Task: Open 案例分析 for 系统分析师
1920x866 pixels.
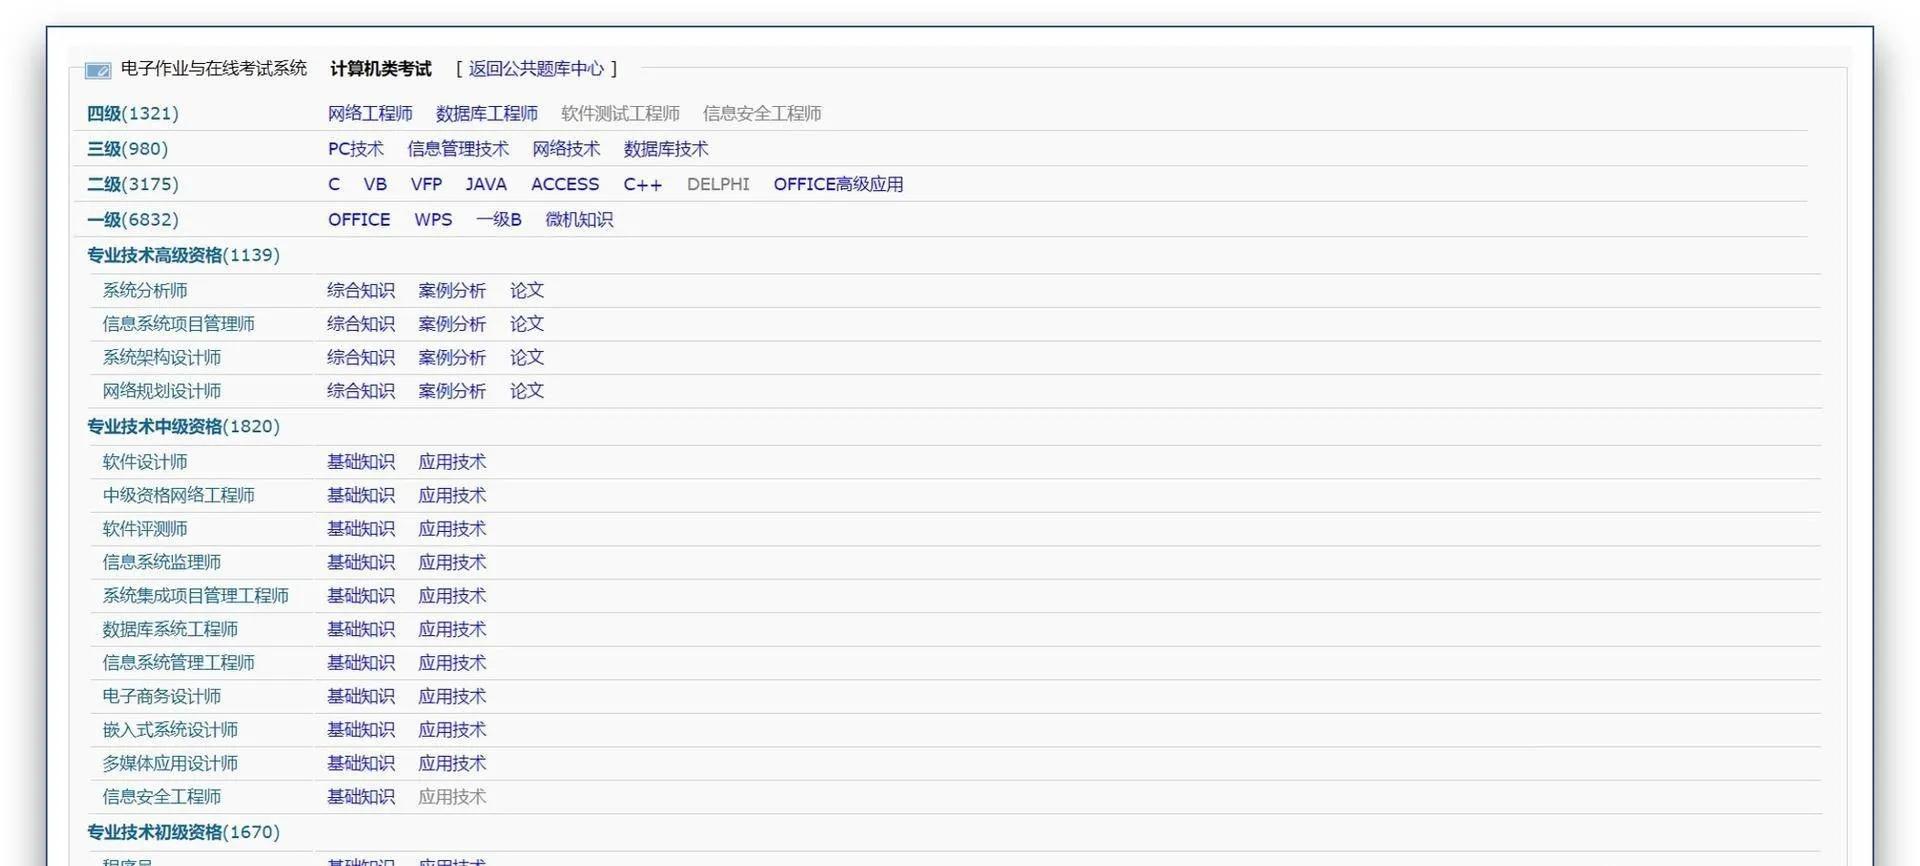Action: point(452,290)
